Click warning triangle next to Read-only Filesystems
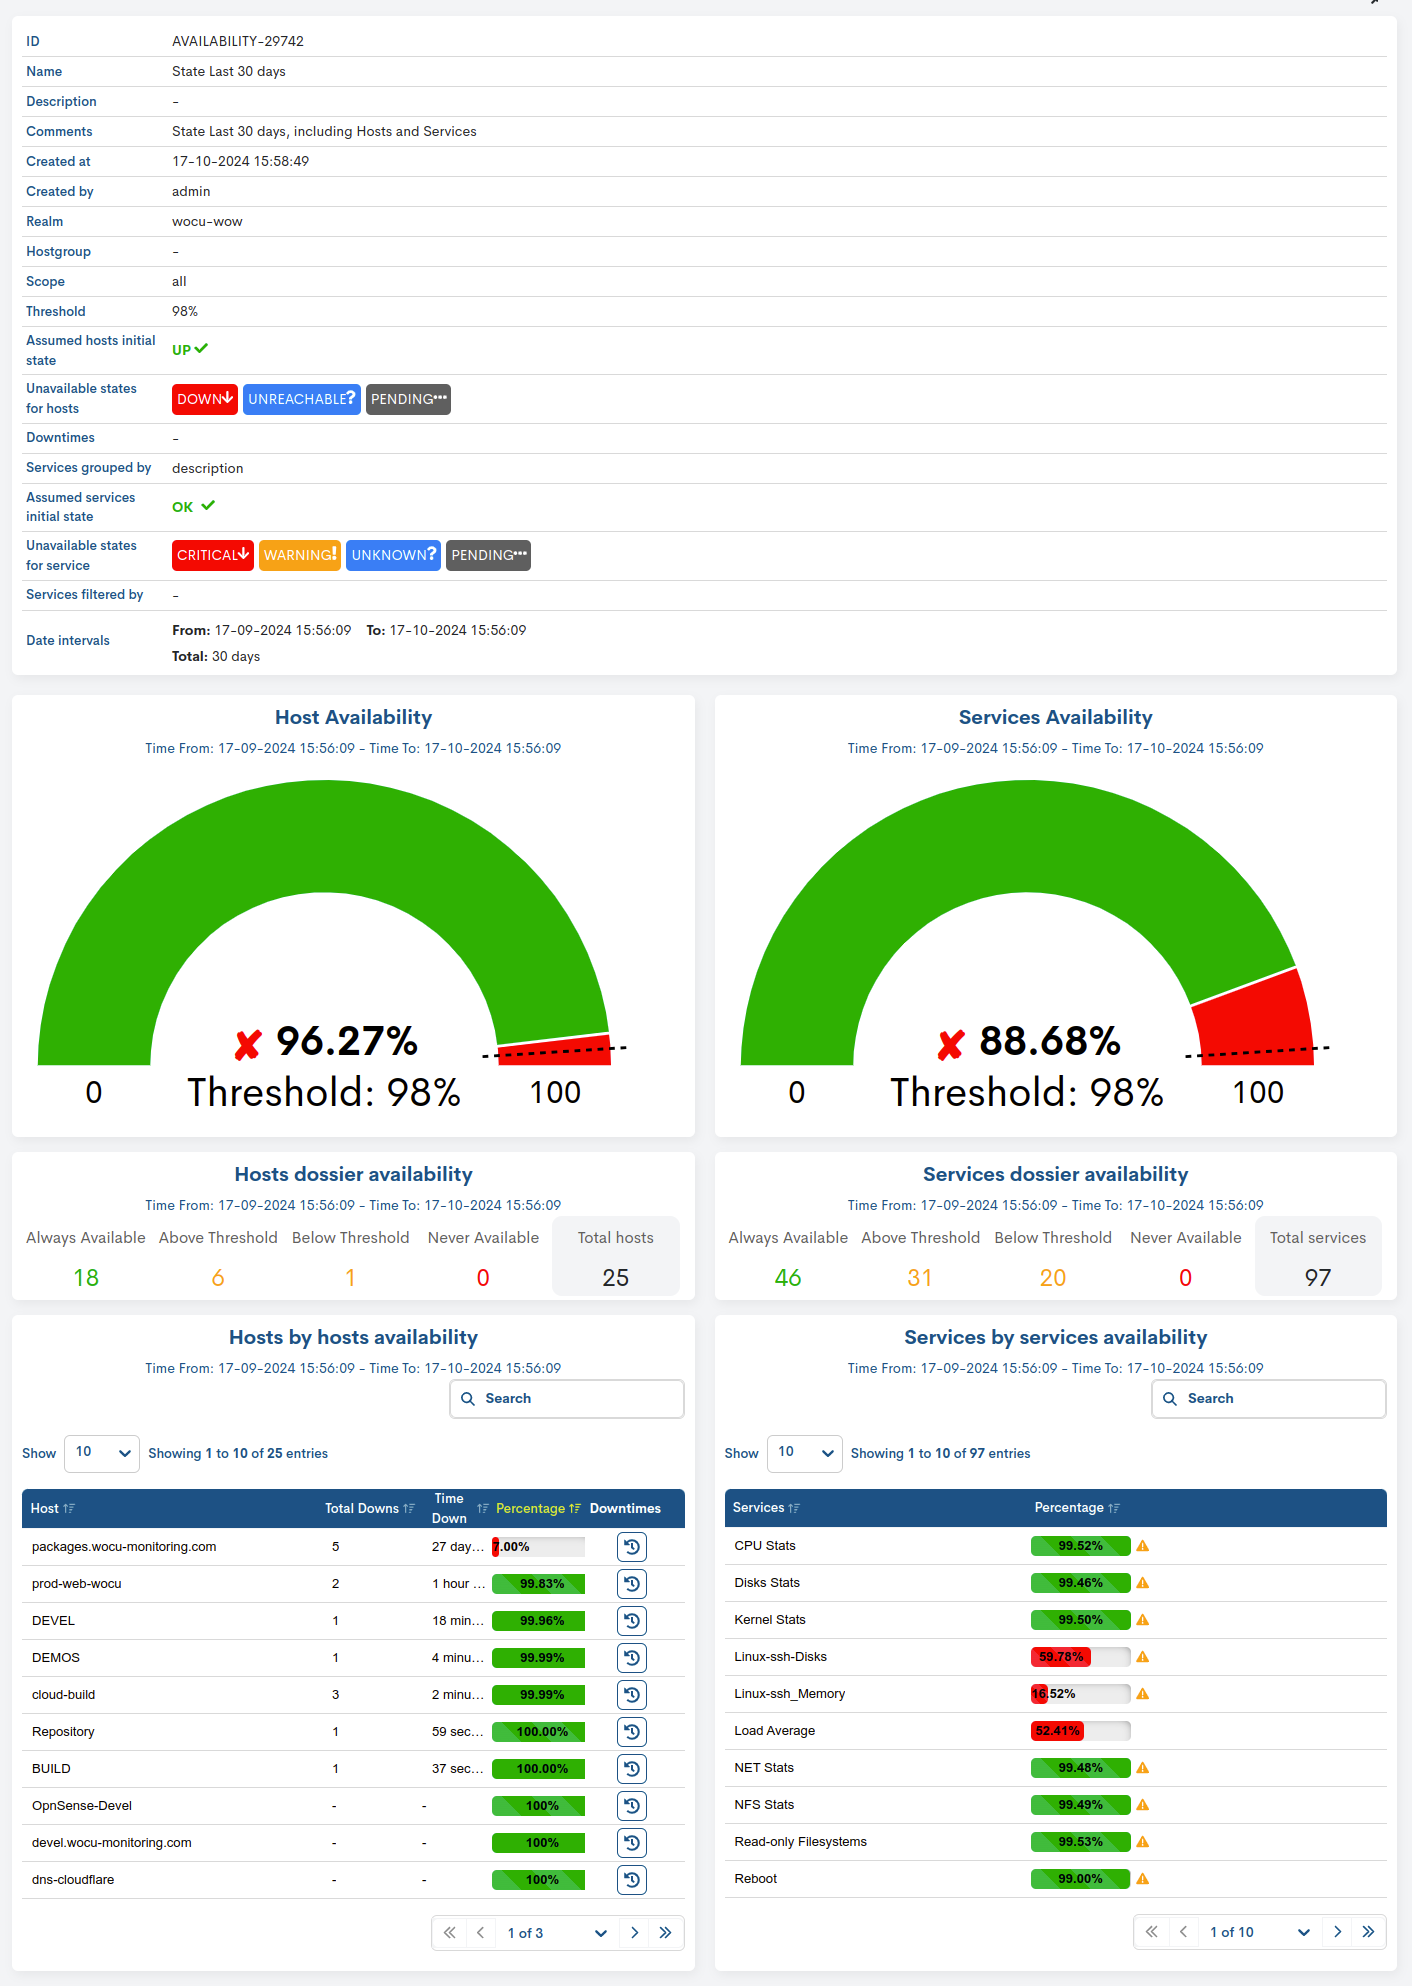Screen dimensions: 1412x1986 (1143, 1842)
